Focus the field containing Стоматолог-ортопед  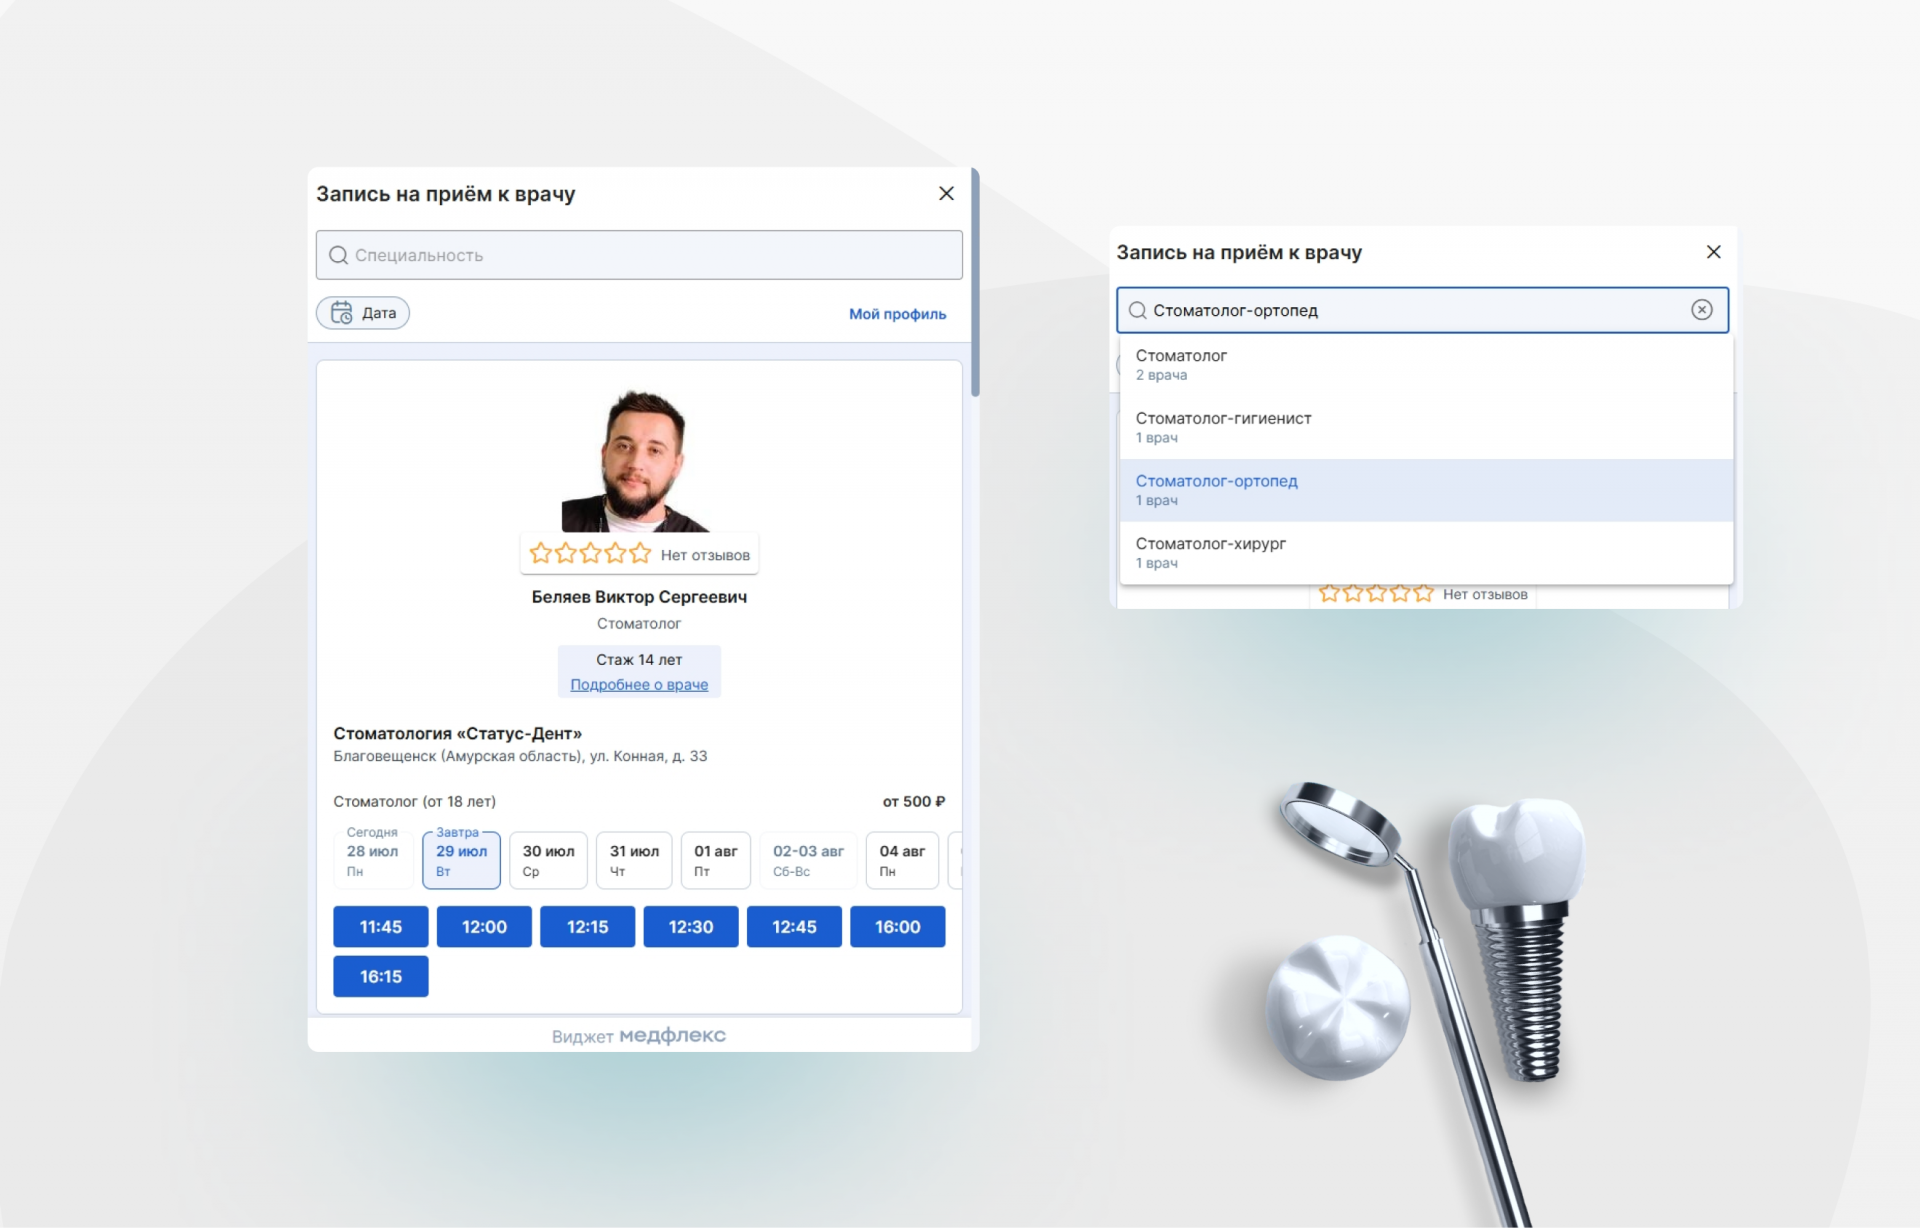click(1422, 310)
